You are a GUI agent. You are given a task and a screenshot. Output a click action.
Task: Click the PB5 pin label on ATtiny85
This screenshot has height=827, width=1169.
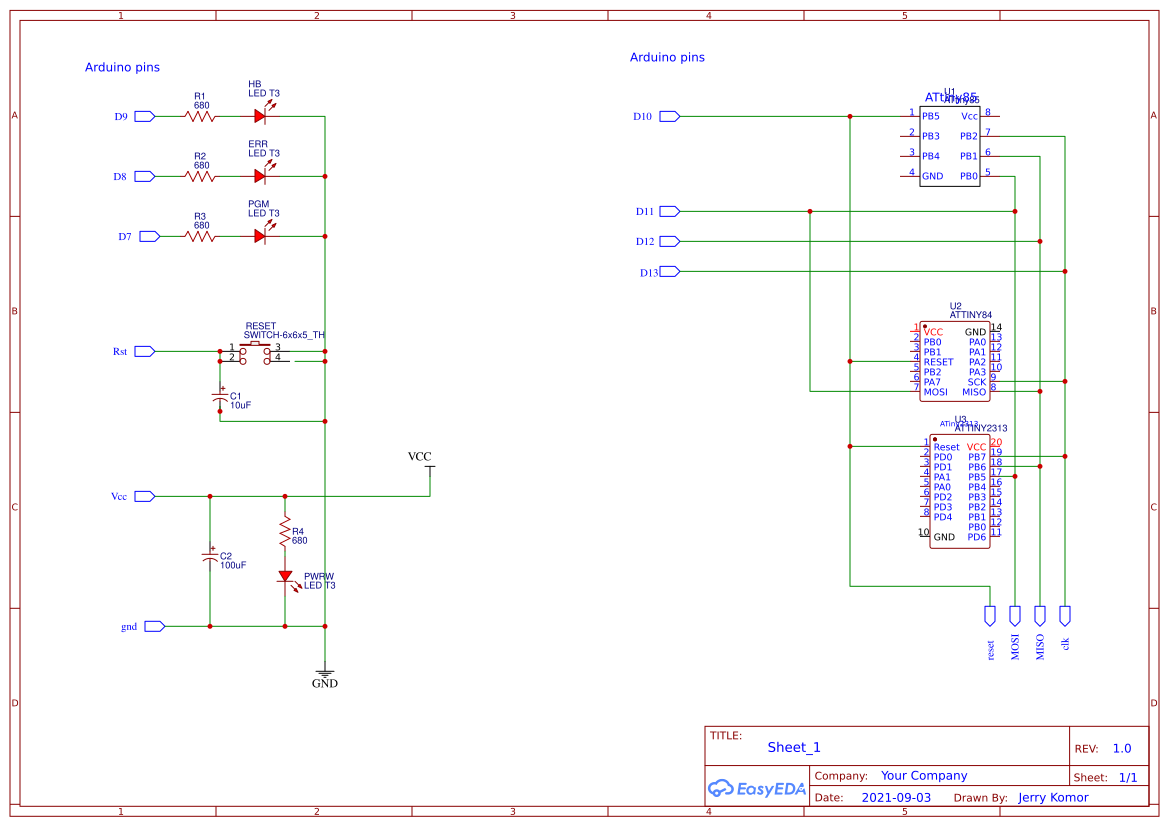tap(931, 116)
